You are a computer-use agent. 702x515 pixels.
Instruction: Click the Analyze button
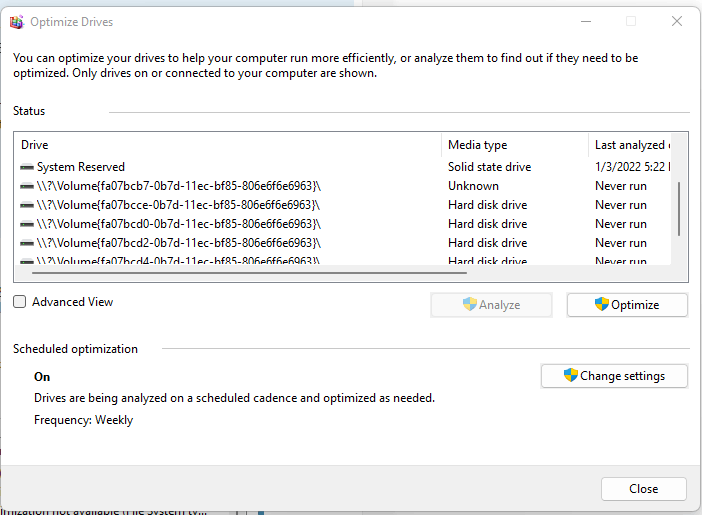tap(491, 305)
